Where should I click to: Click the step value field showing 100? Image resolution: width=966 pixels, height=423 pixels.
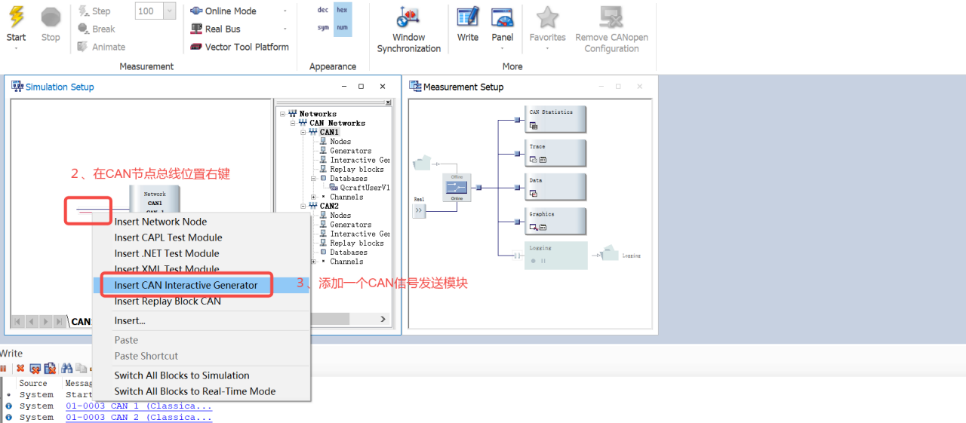[x=150, y=11]
